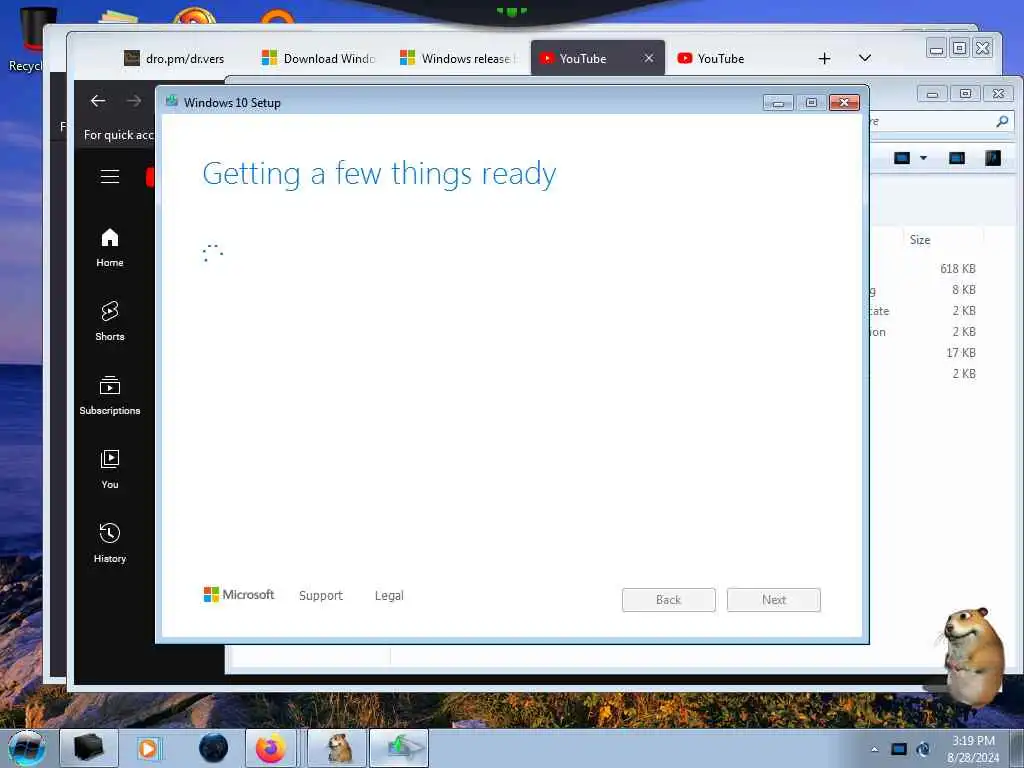The width and height of the screenshot is (1024, 768).
Task: Click the Back button in Setup
Action: (x=669, y=600)
